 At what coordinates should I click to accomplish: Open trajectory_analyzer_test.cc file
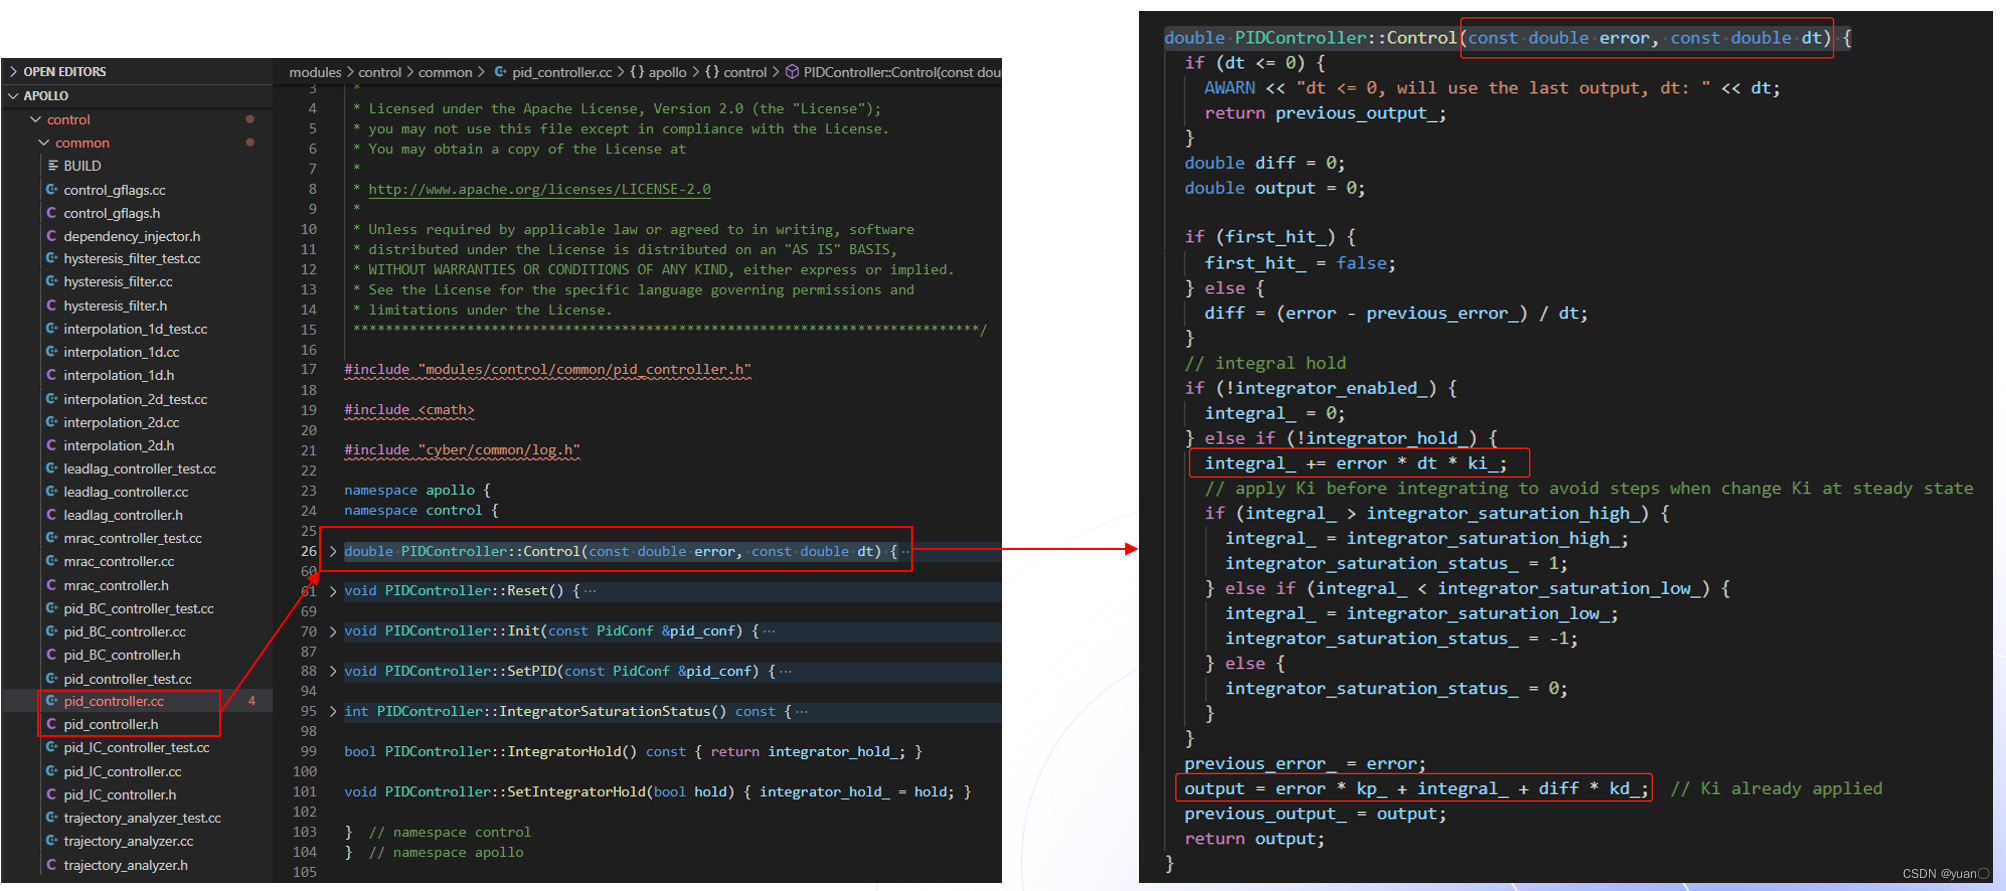click(142, 818)
